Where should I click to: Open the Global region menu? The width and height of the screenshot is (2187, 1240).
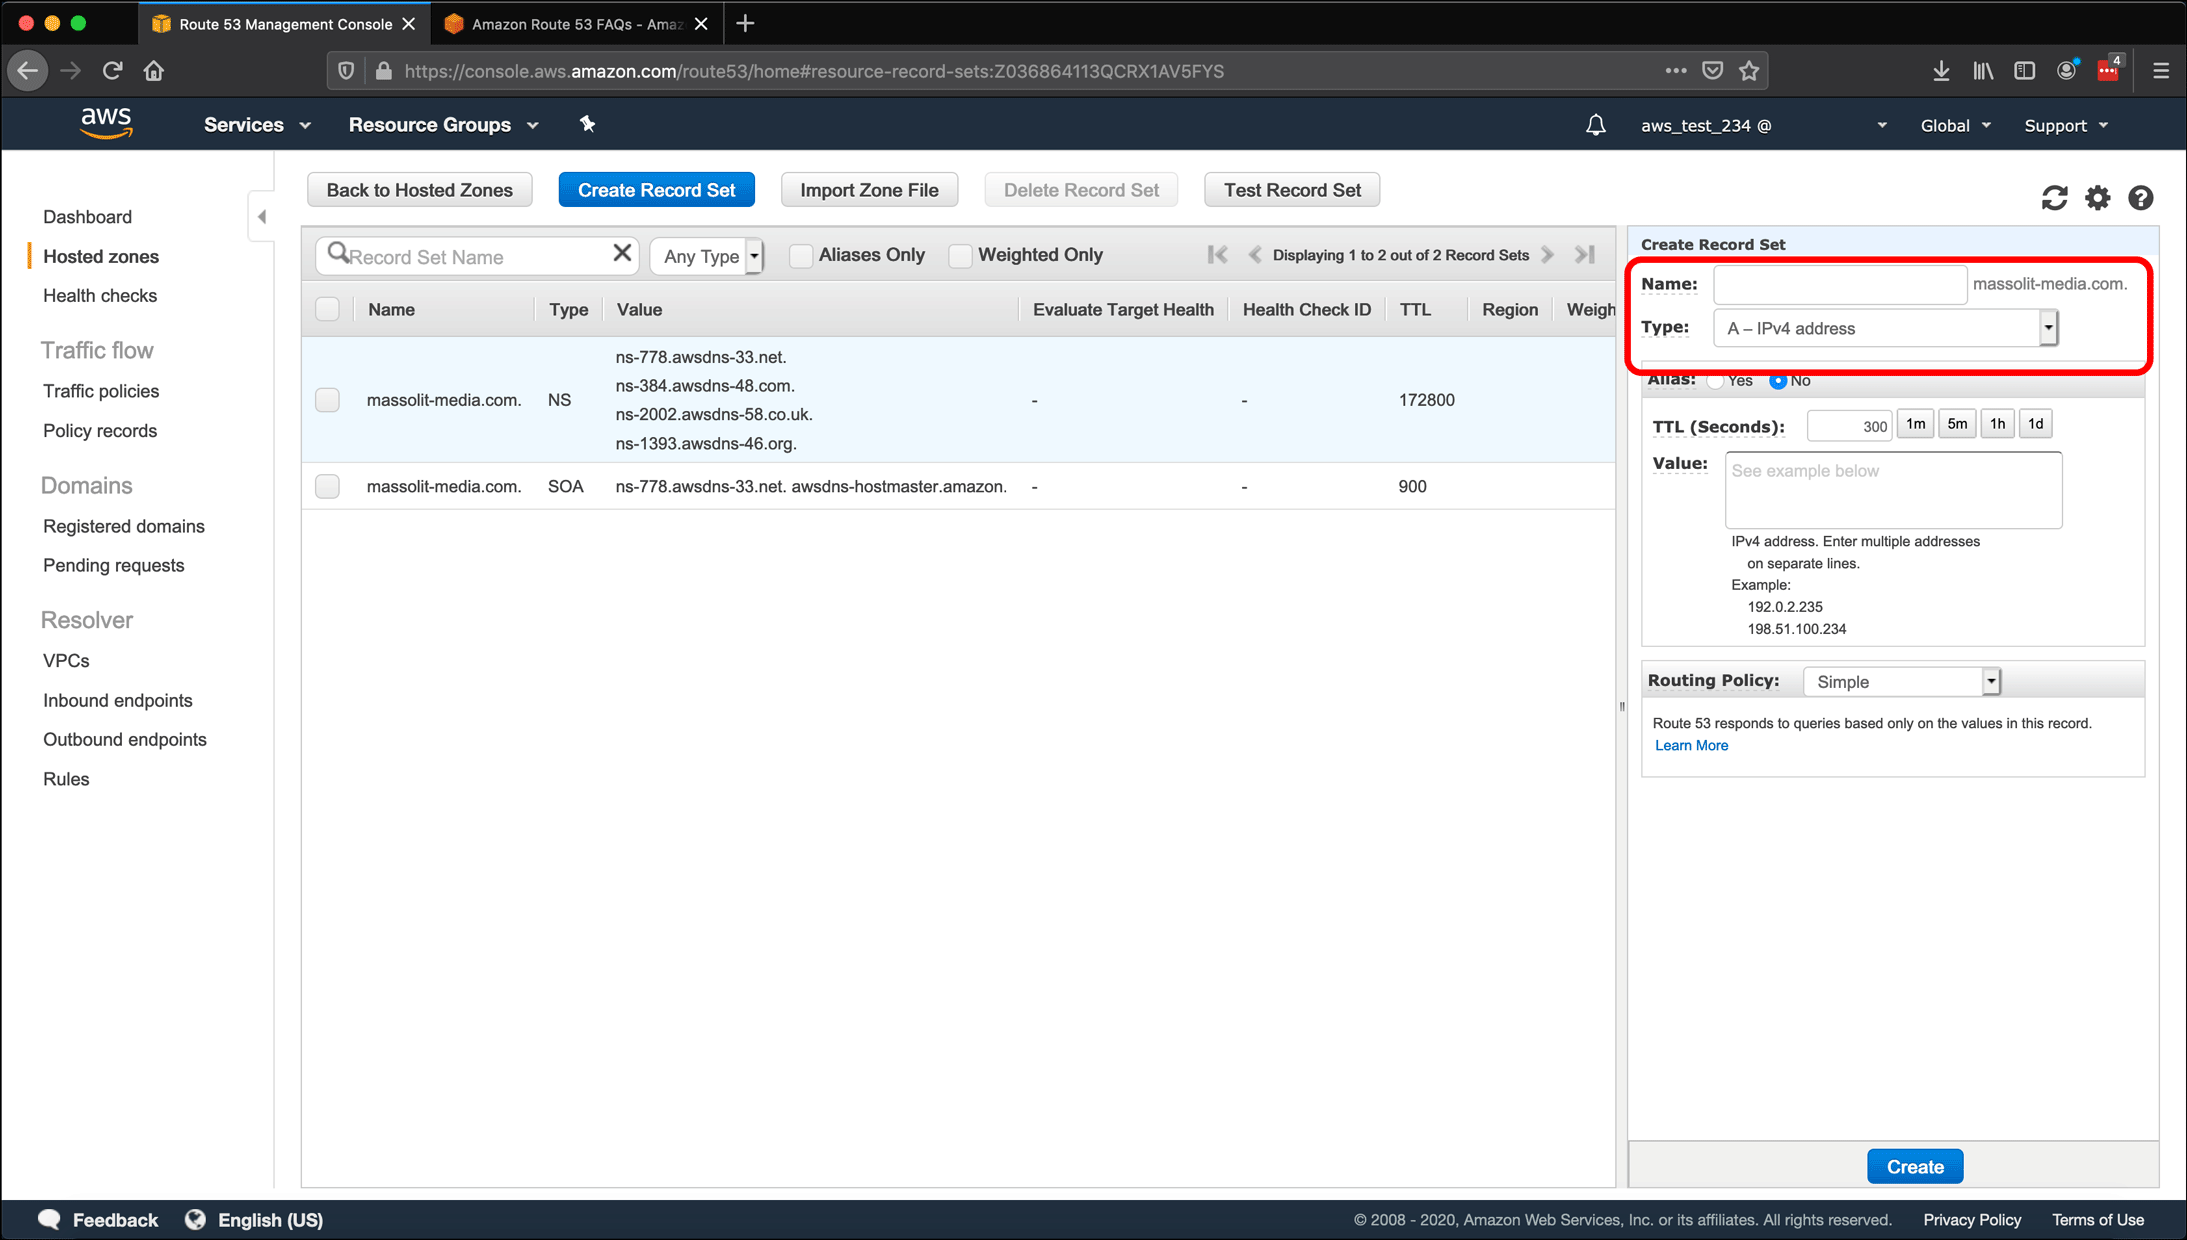pos(1956,126)
